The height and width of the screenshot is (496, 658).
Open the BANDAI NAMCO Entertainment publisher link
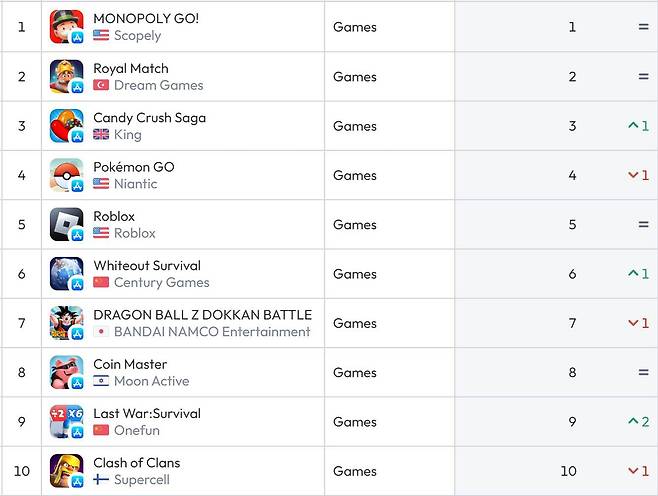pyautogui.click(x=212, y=332)
